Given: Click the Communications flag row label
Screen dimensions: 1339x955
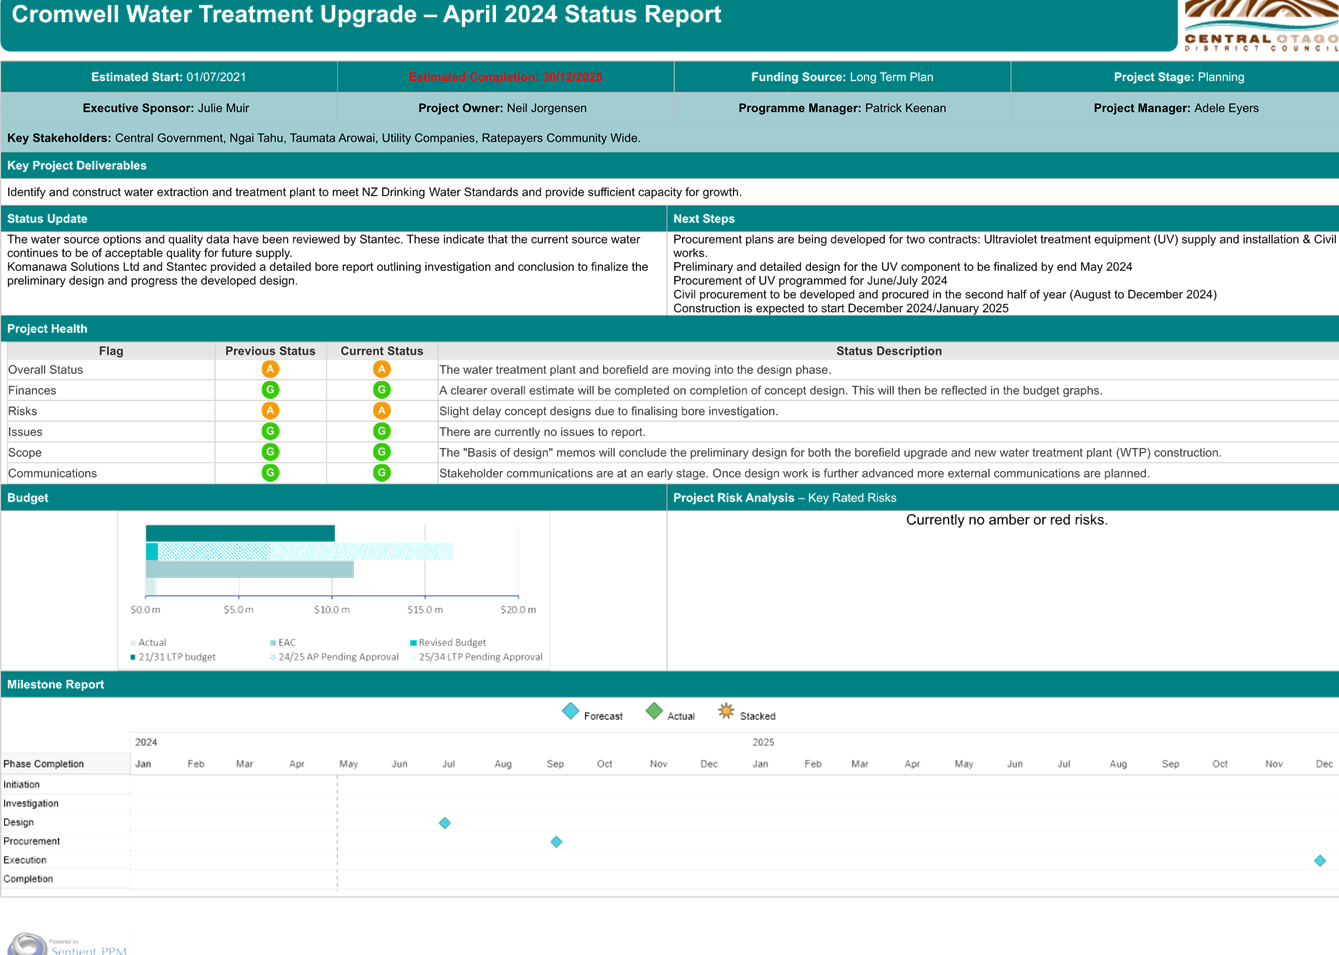Looking at the screenshot, I should tap(52, 473).
